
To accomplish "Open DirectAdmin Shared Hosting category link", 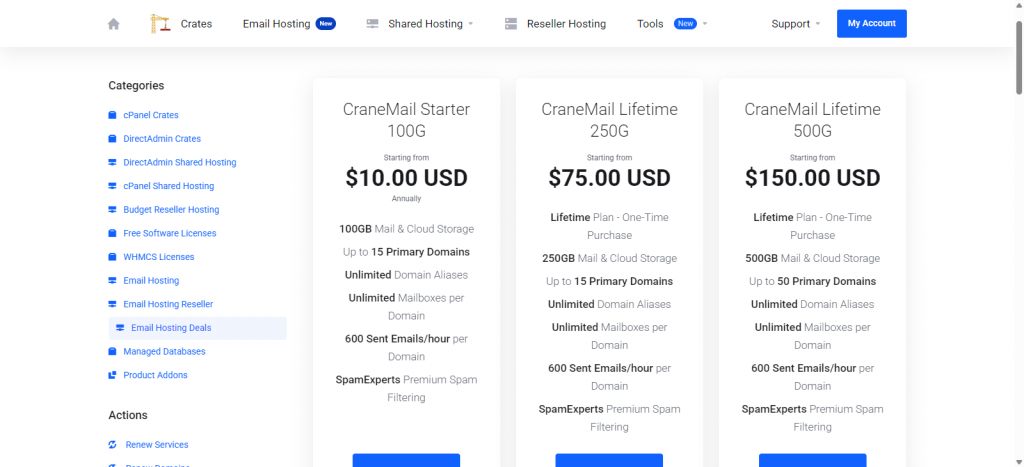I will [180, 162].
